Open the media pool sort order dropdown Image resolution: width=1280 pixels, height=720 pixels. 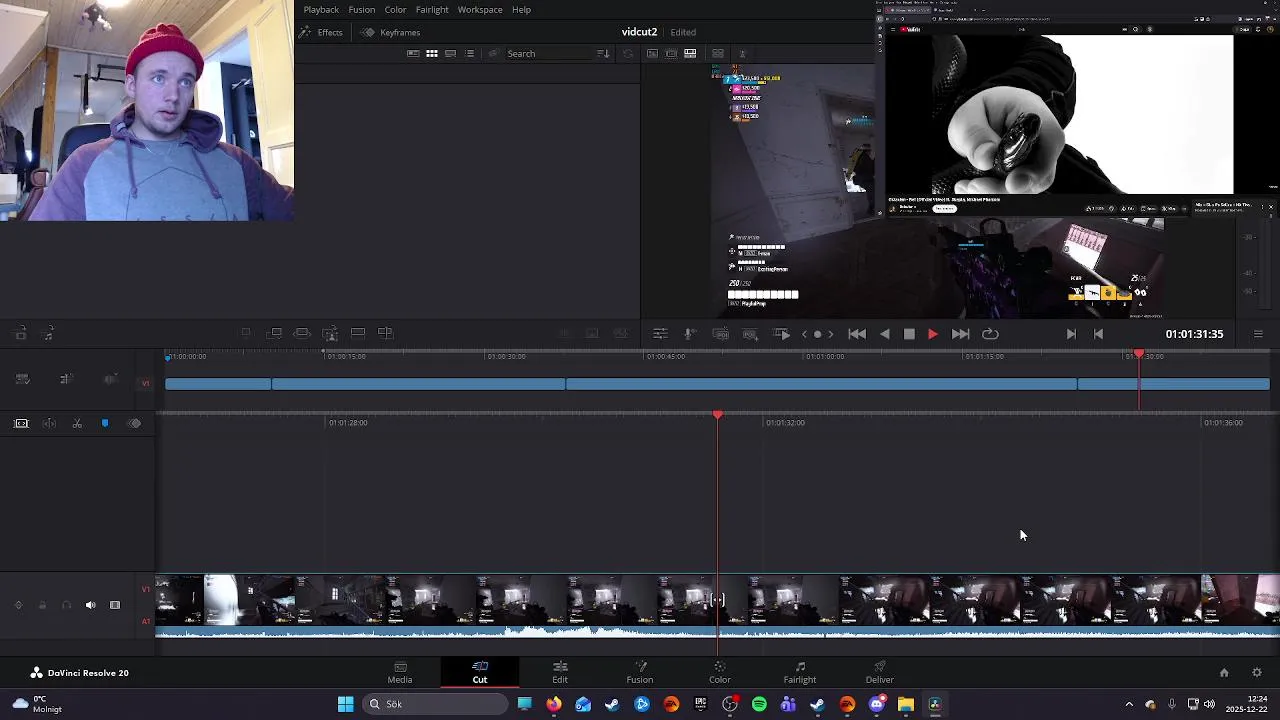click(603, 53)
